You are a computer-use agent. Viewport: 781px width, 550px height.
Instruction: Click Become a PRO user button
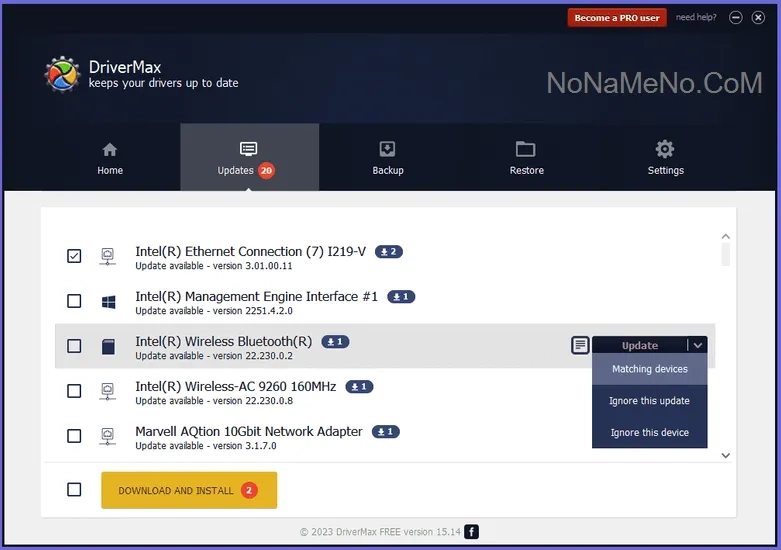617,18
